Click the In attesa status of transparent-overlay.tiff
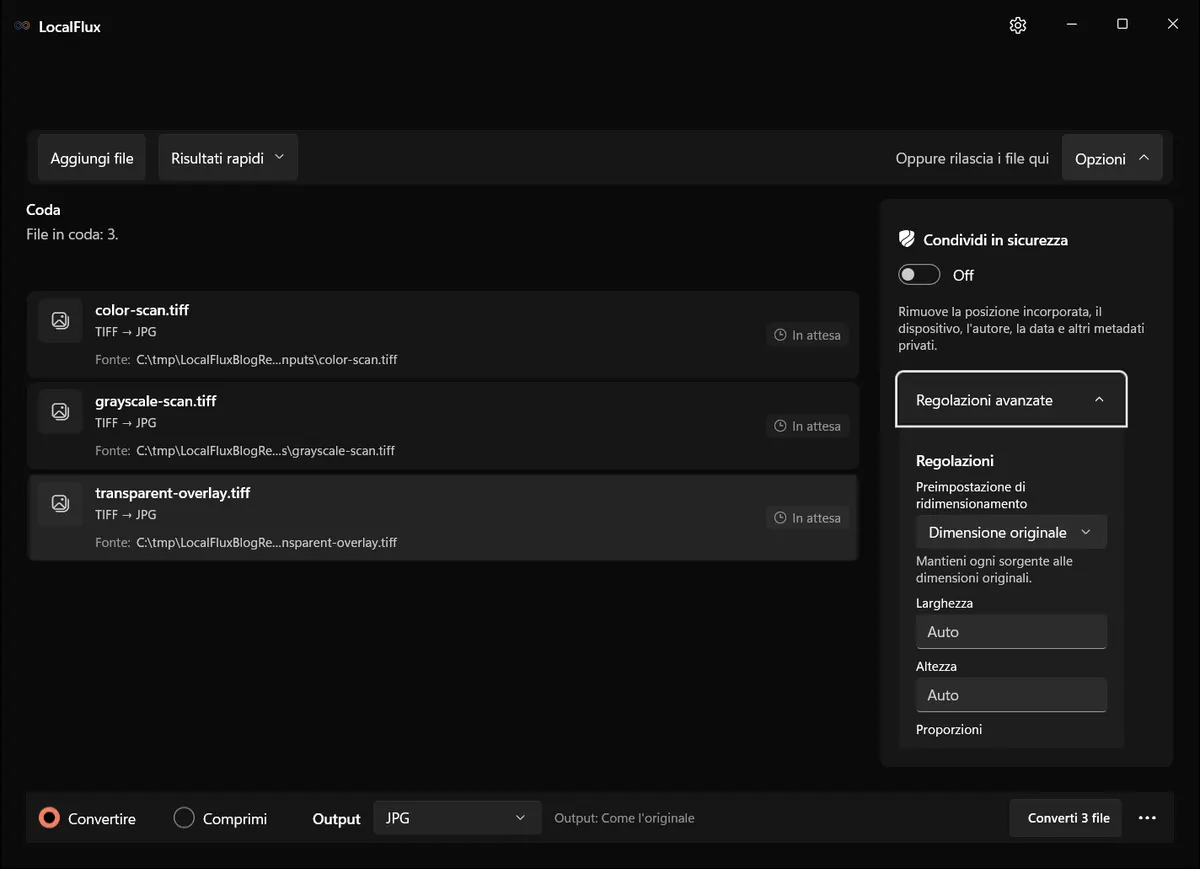Viewport: 1200px width, 869px height. tap(808, 518)
